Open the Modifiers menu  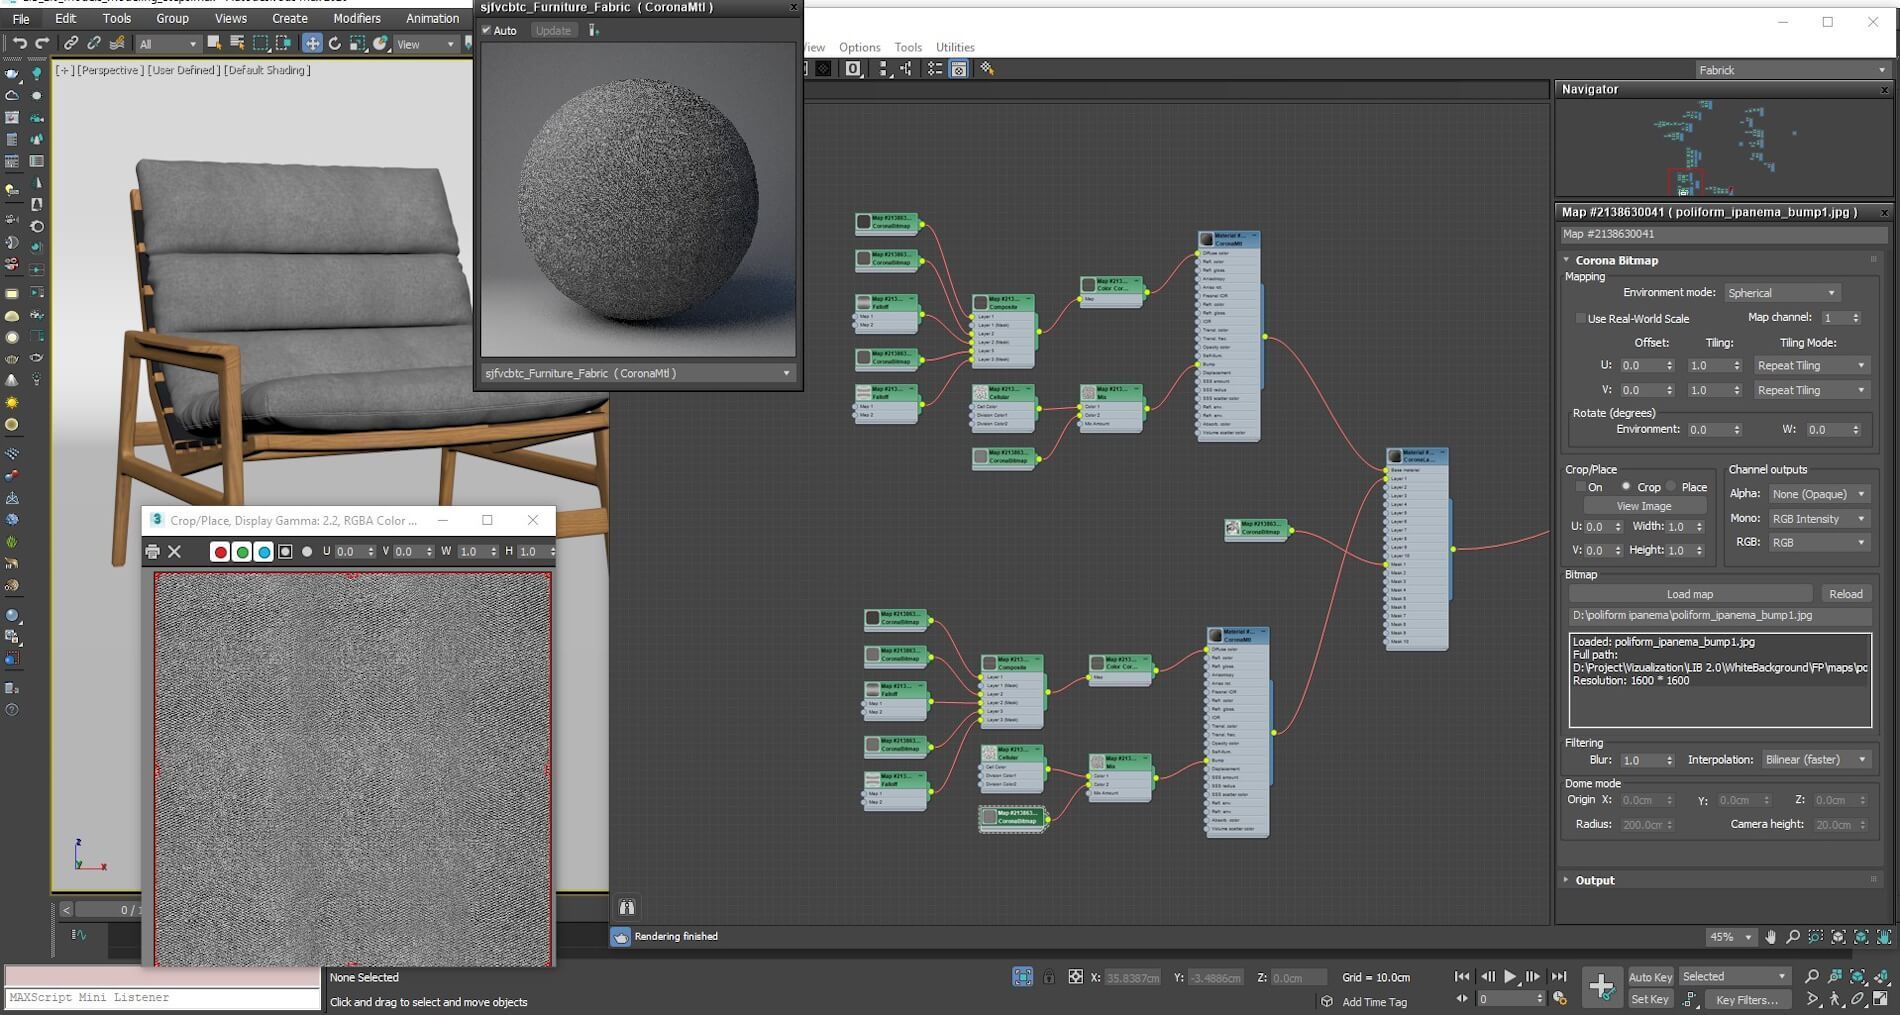356,18
